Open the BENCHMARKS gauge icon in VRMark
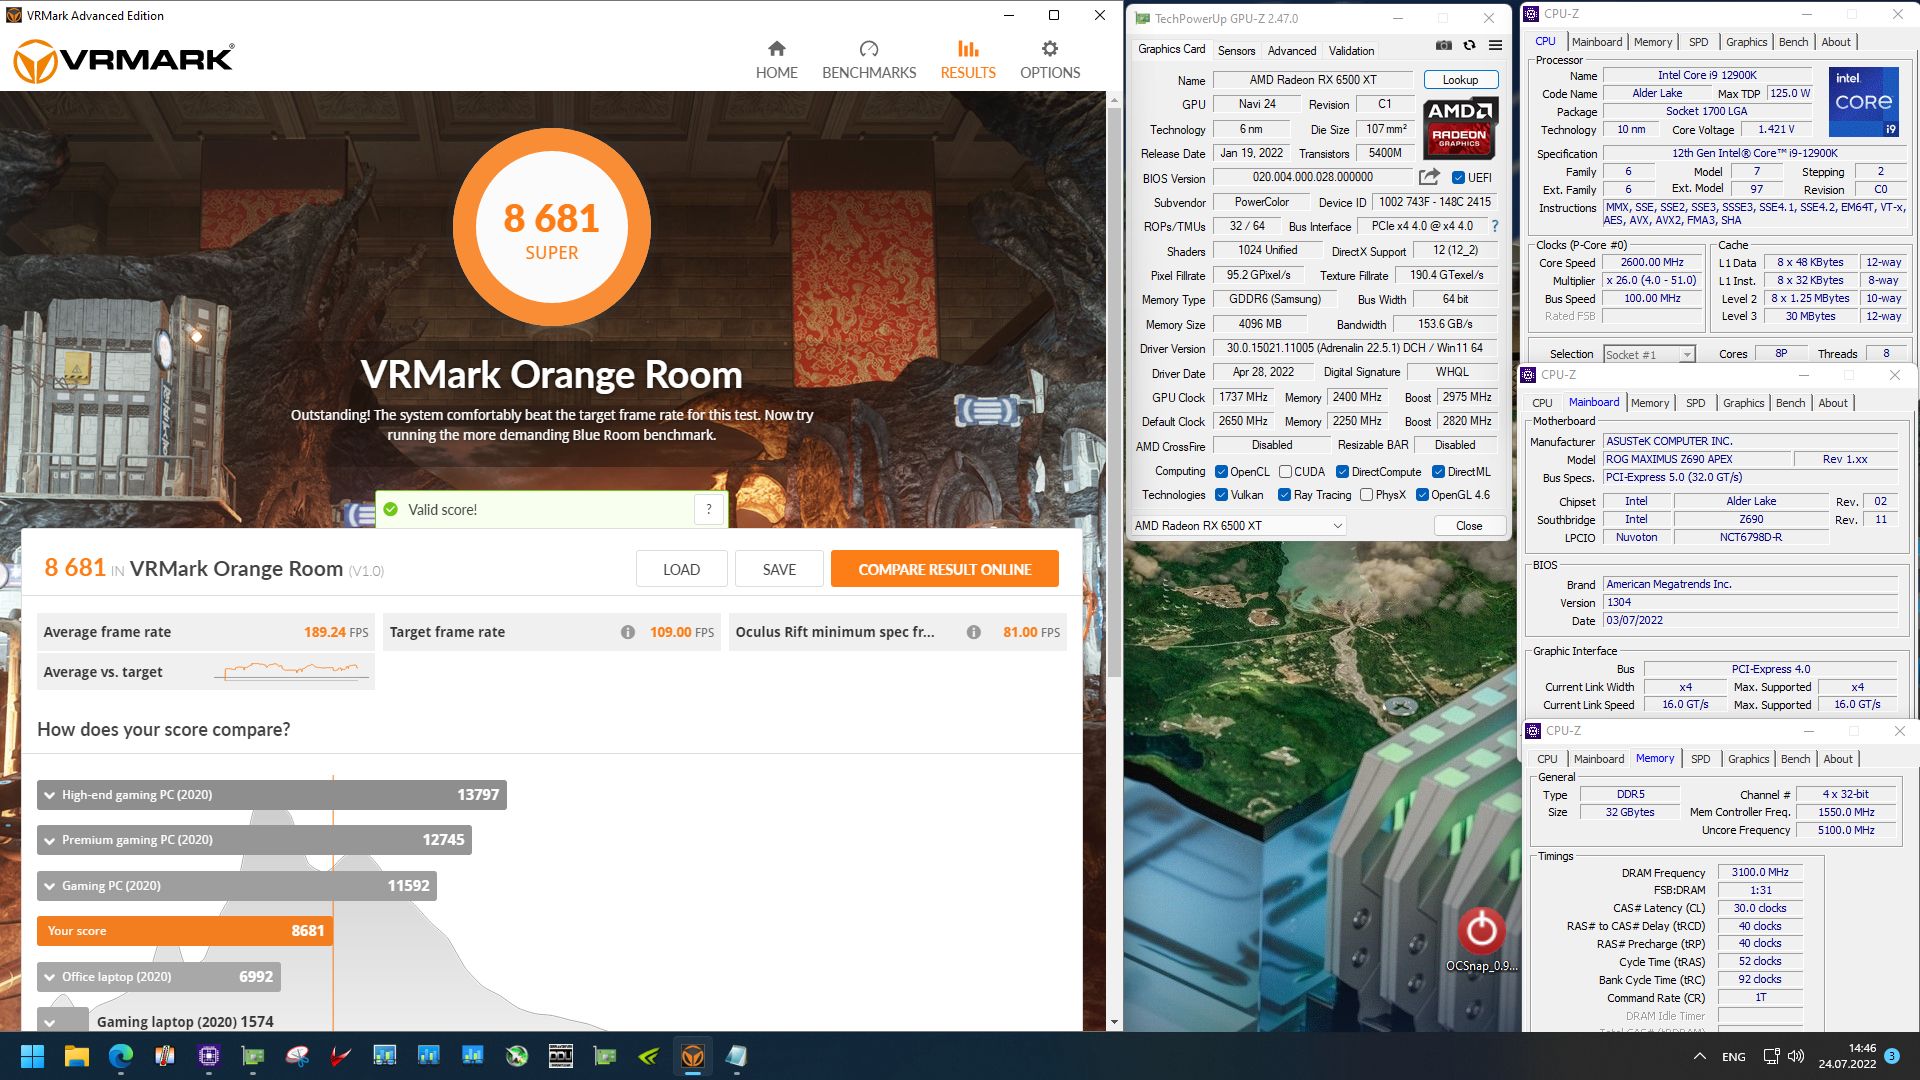1920x1080 pixels. pyautogui.click(x=868, y=48)
